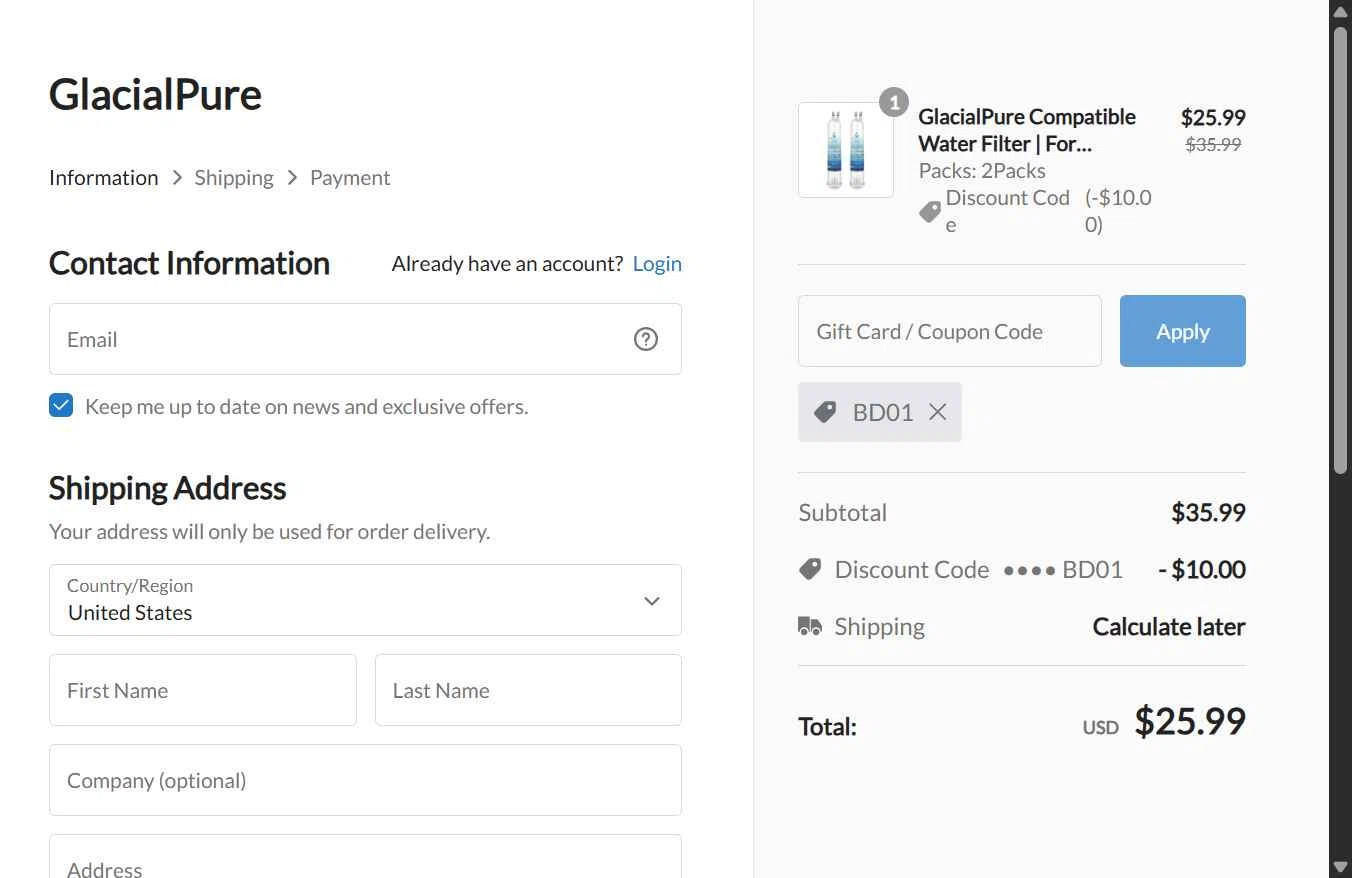Click the Total $25.99 amount

coord(1190,721)
